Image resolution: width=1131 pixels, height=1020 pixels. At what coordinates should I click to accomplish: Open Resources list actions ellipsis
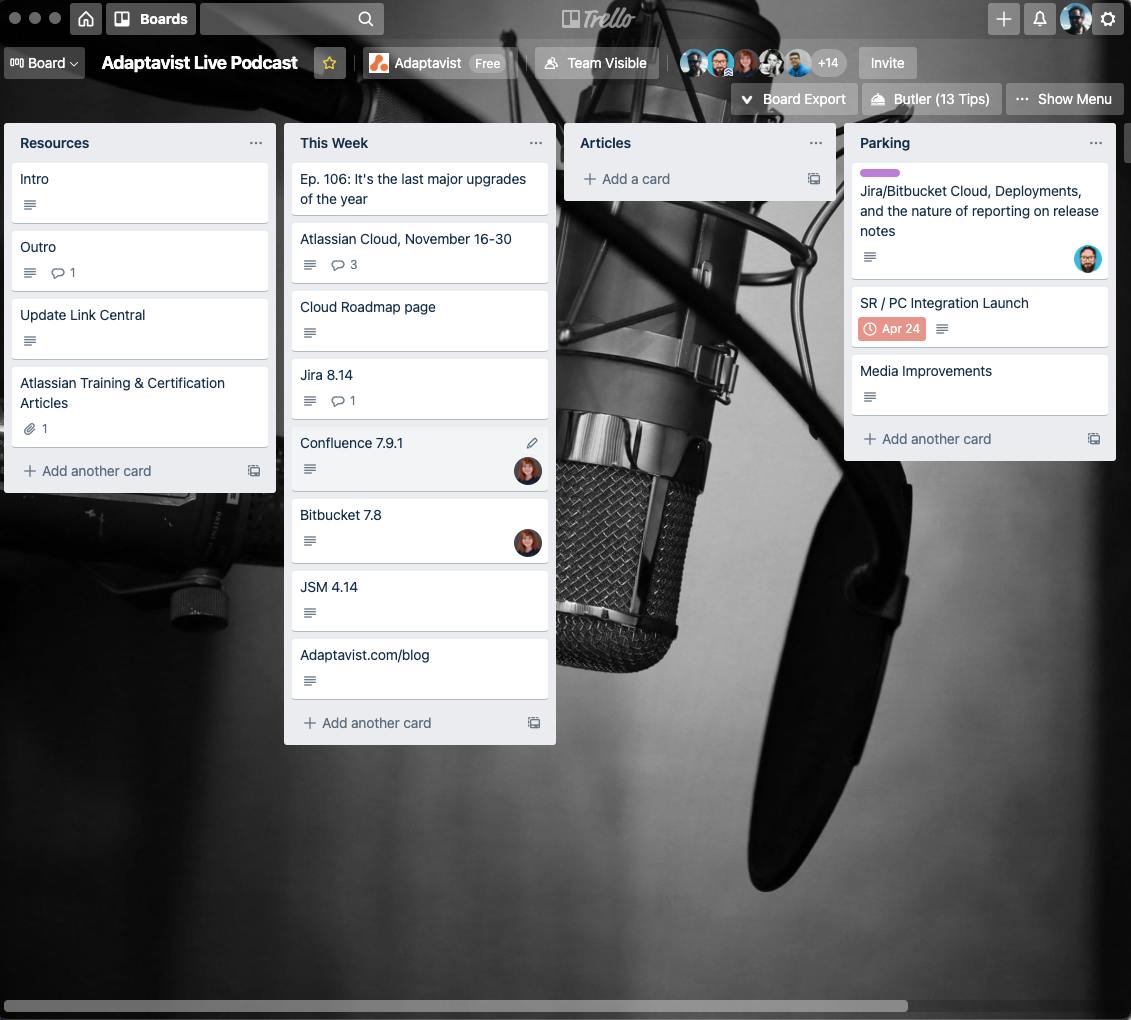pos(256,143)
